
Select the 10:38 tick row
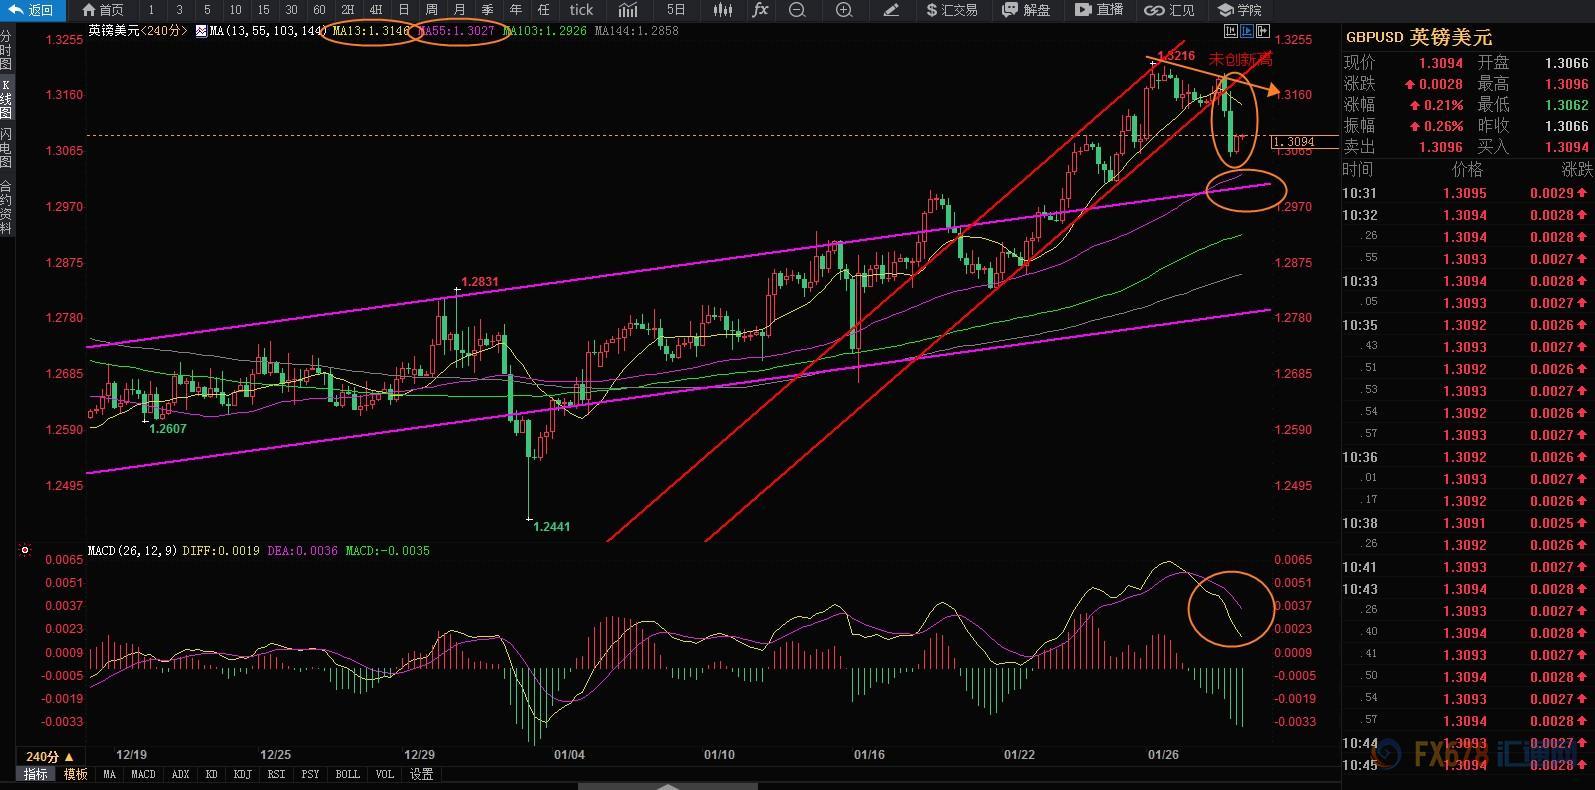click(1467, 523)
